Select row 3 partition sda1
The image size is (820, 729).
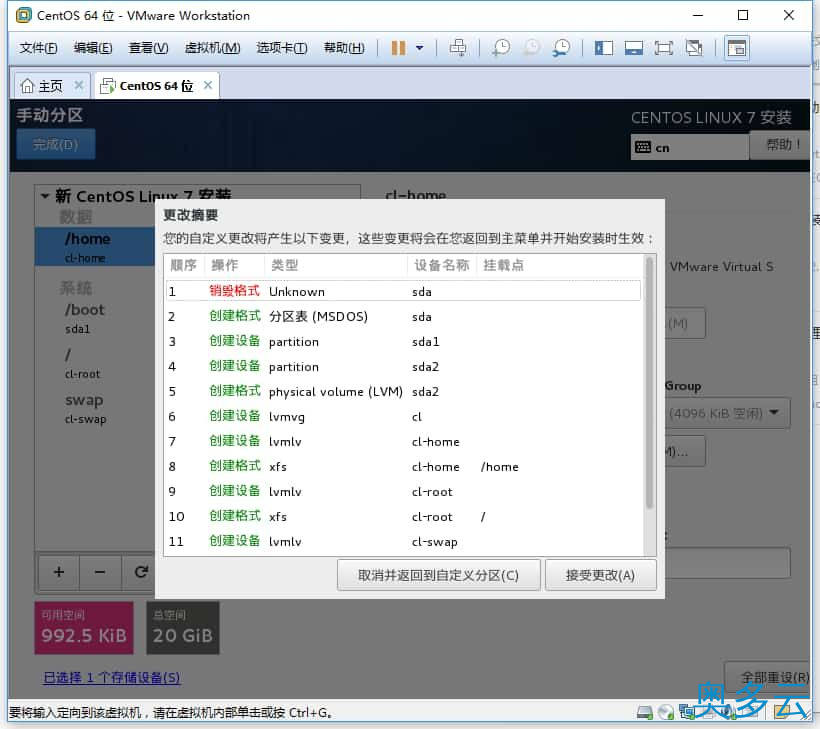tap(403, 341)
